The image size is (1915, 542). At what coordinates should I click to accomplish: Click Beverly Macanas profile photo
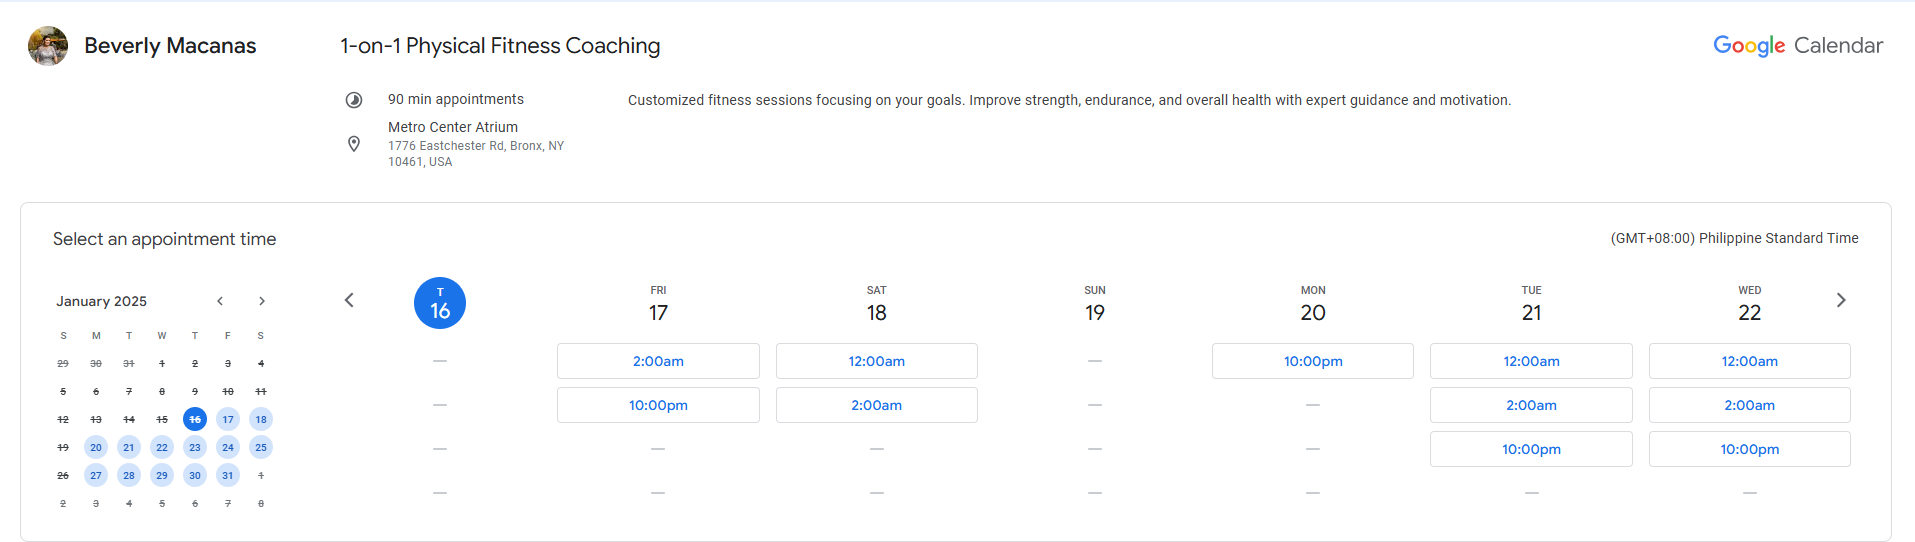coord(48,46)
